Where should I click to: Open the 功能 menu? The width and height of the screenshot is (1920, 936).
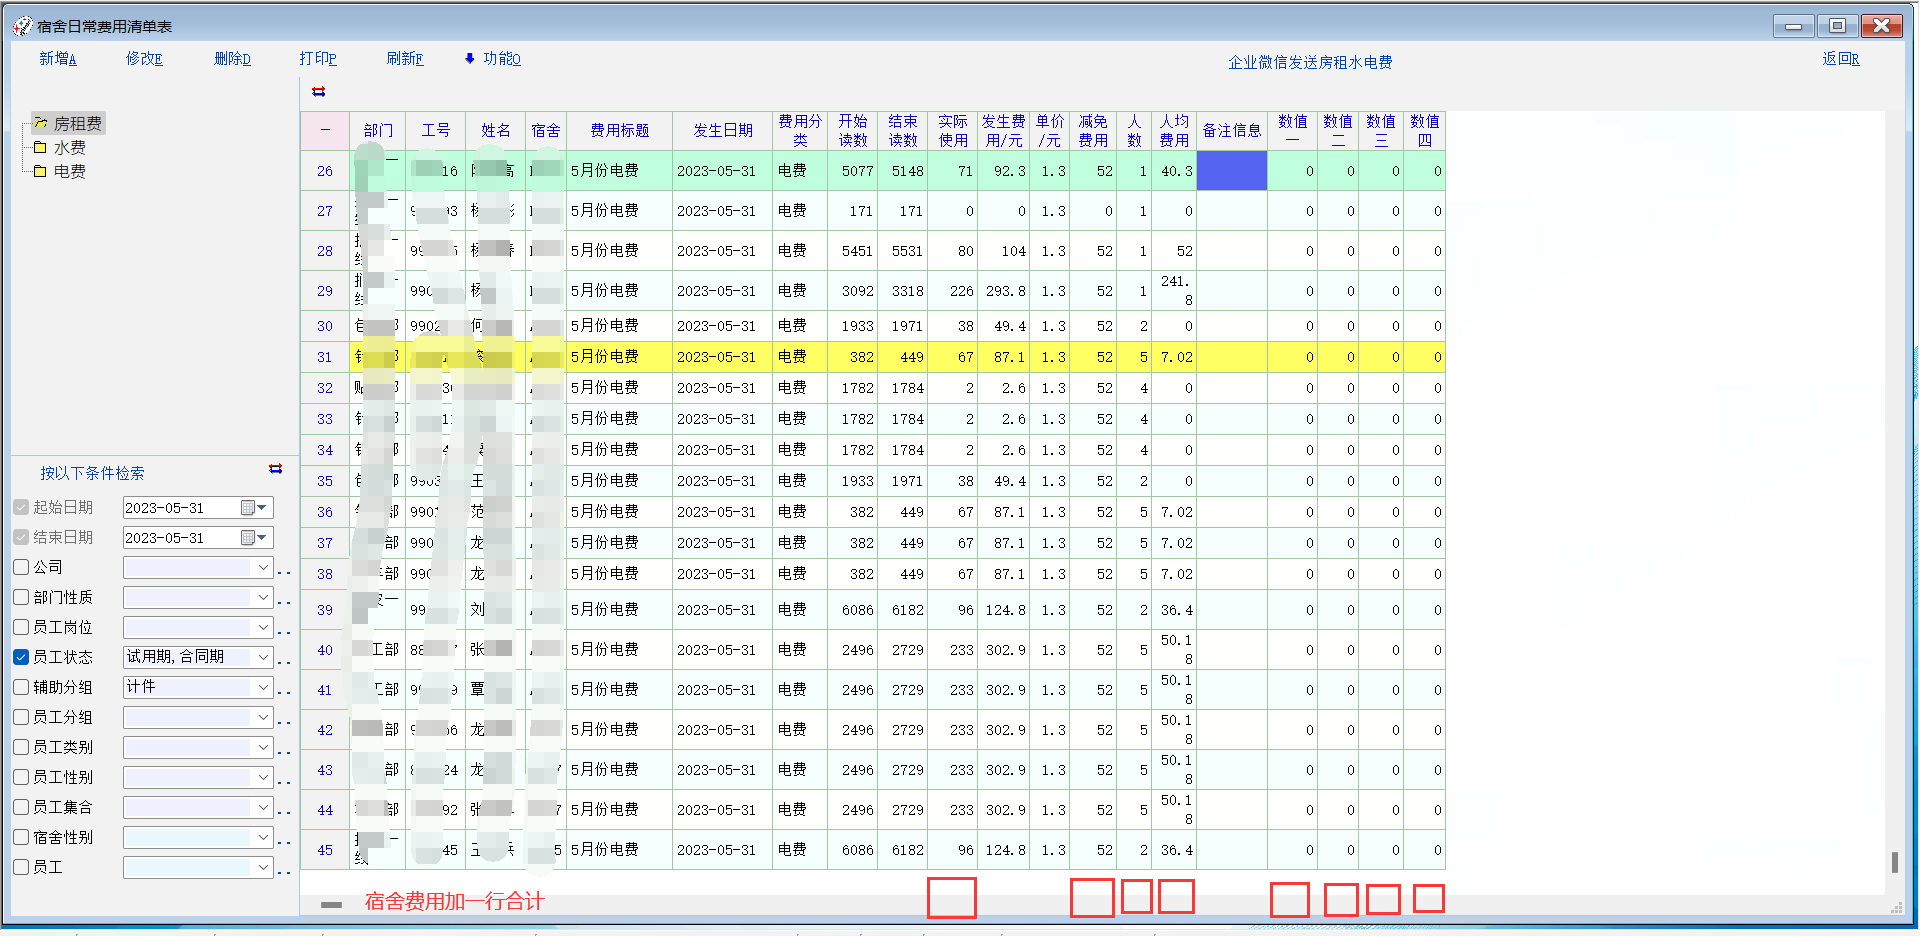(x=493, y=59)
